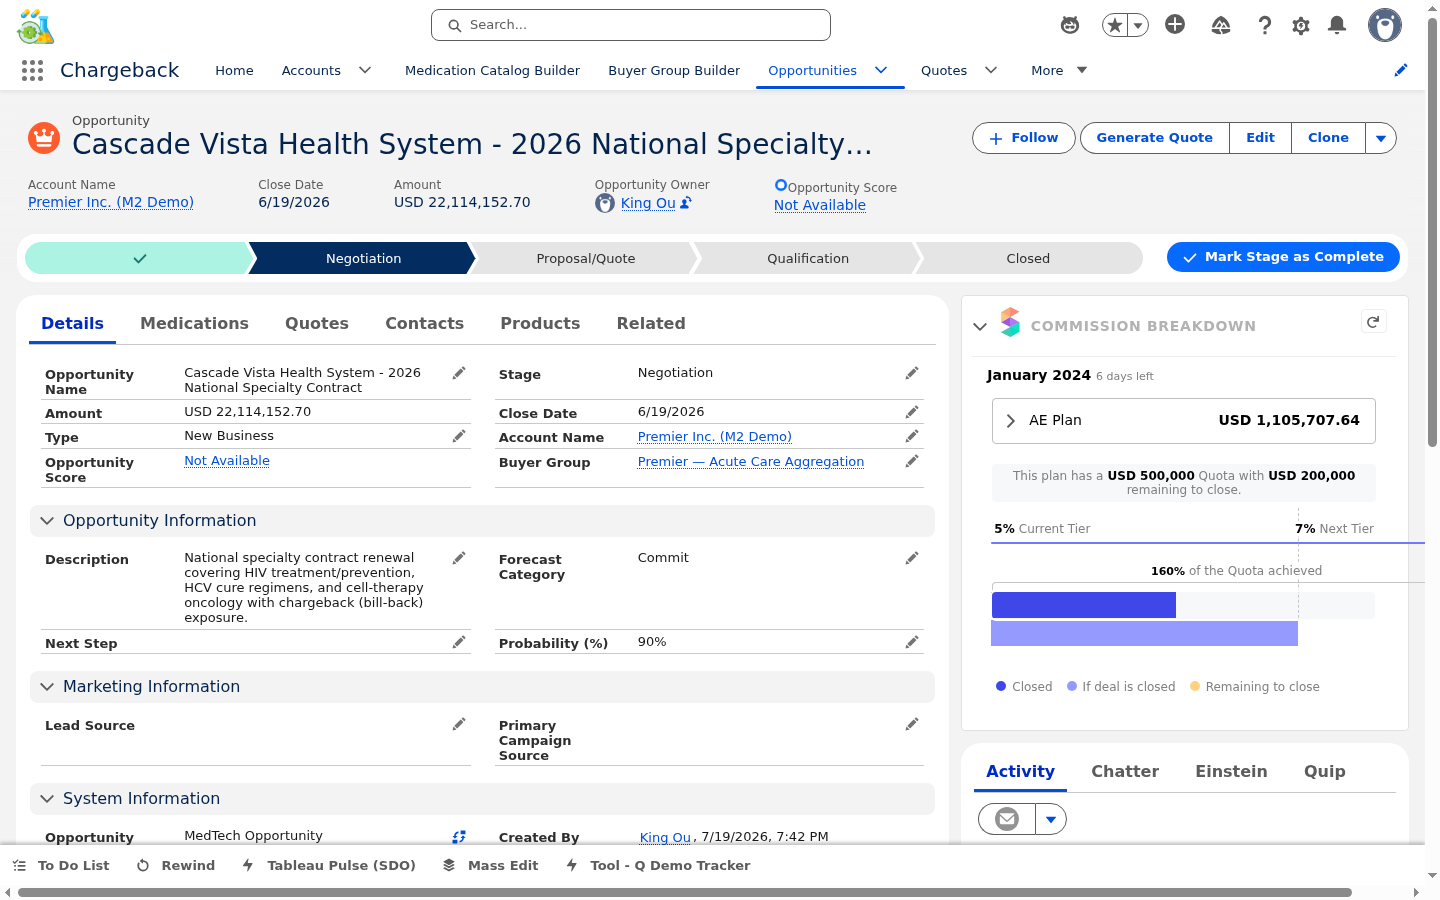Image resolution: width=1440 pixels, height=900 pixels.
Task: Open the Setup gear icon
Action: 1301,25
